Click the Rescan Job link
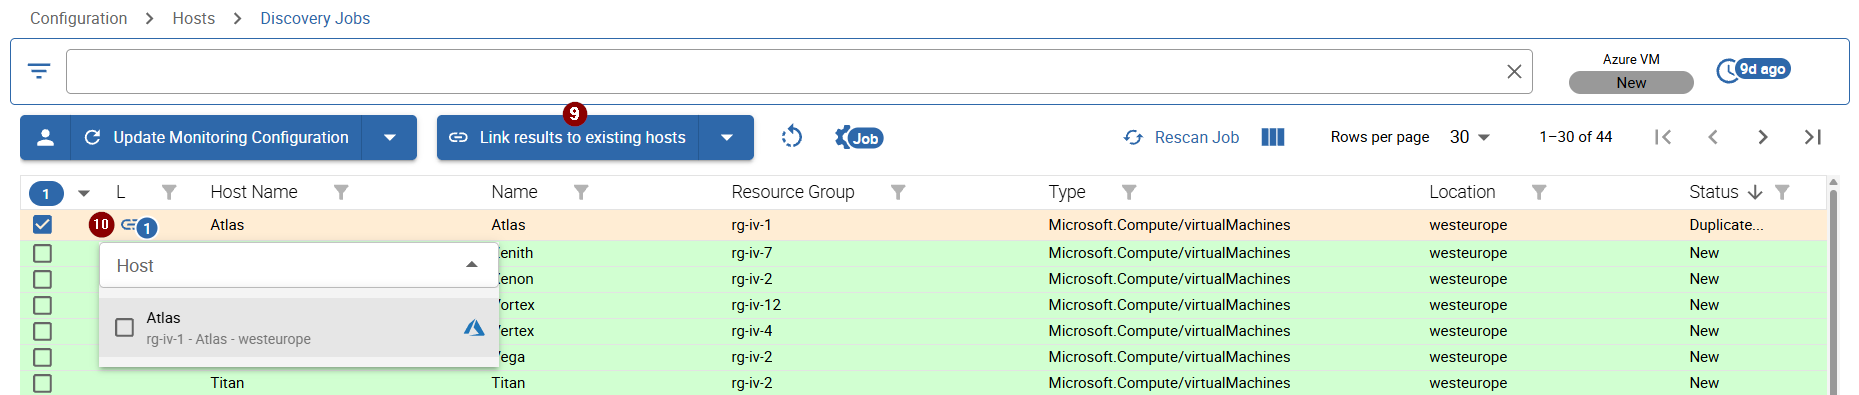Viewport: 1859px width, 395px height. (x=1181, y=138)
